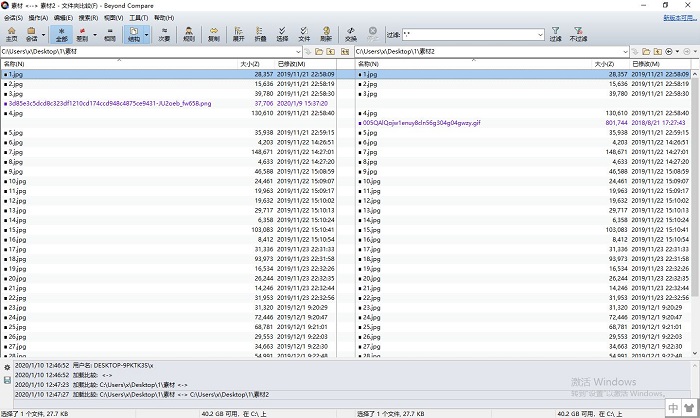Sort left pane by 大小(Z) column header

(256, 64)
